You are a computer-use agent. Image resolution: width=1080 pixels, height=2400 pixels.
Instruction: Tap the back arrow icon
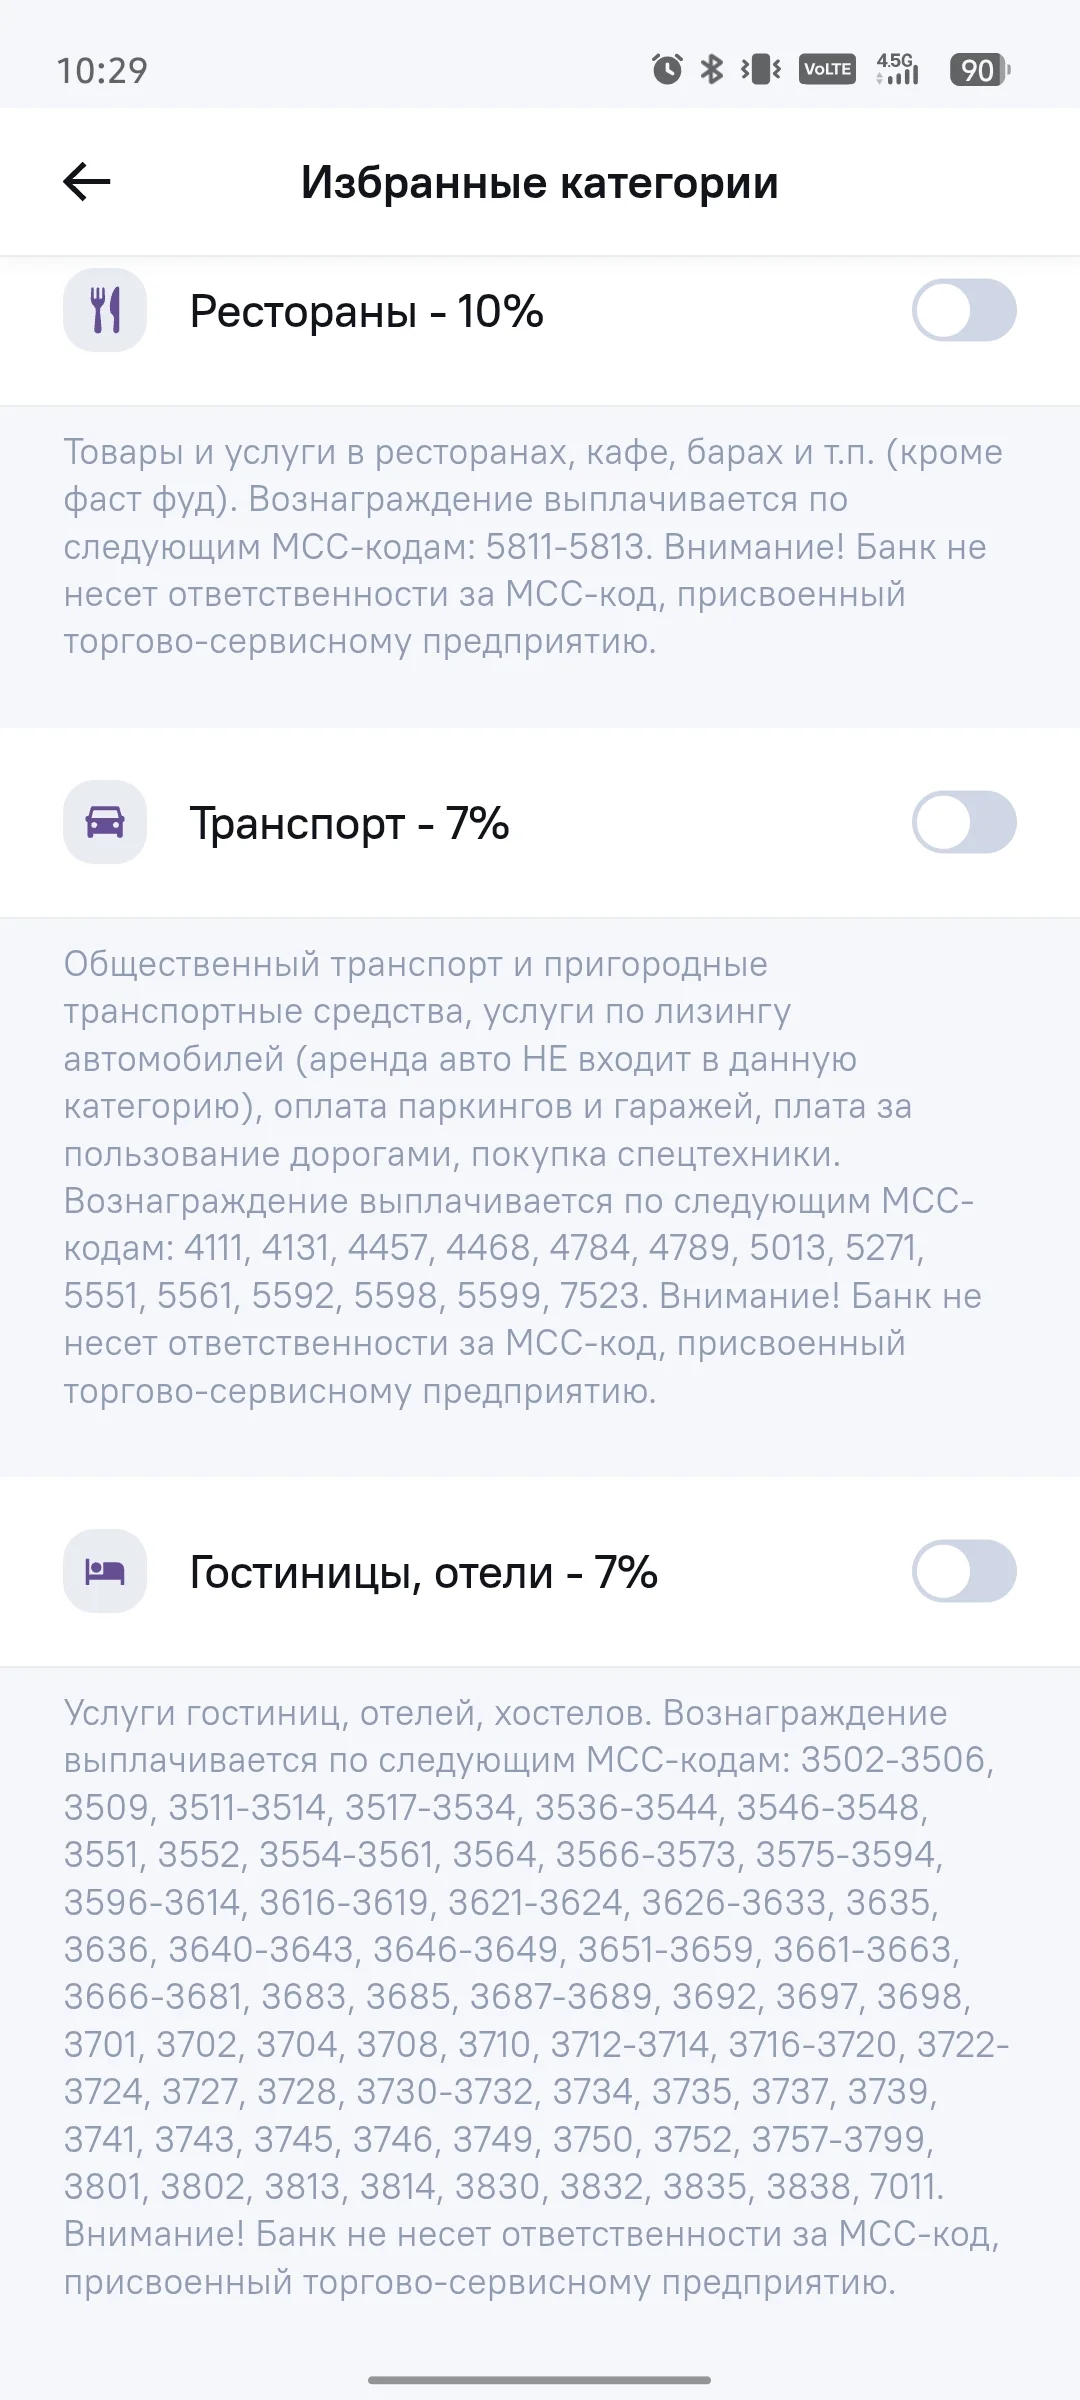coord(87,182)
